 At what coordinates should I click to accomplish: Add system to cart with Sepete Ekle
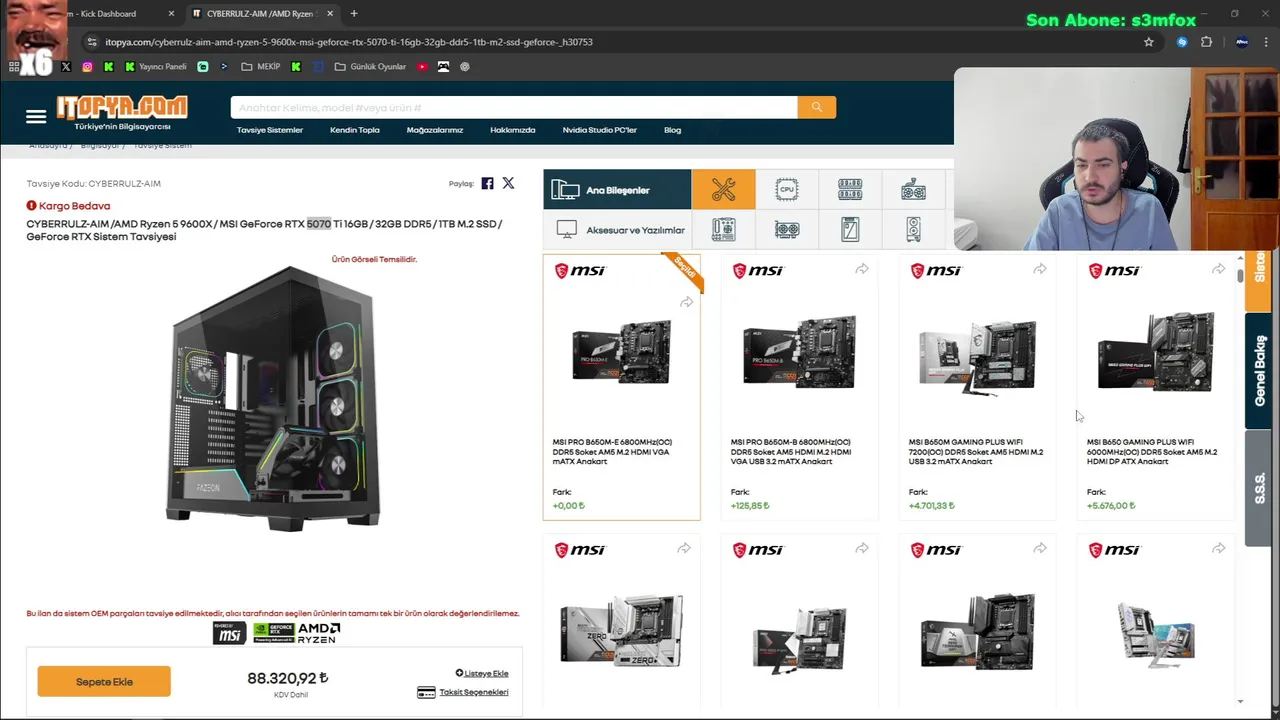coord(104,682)
